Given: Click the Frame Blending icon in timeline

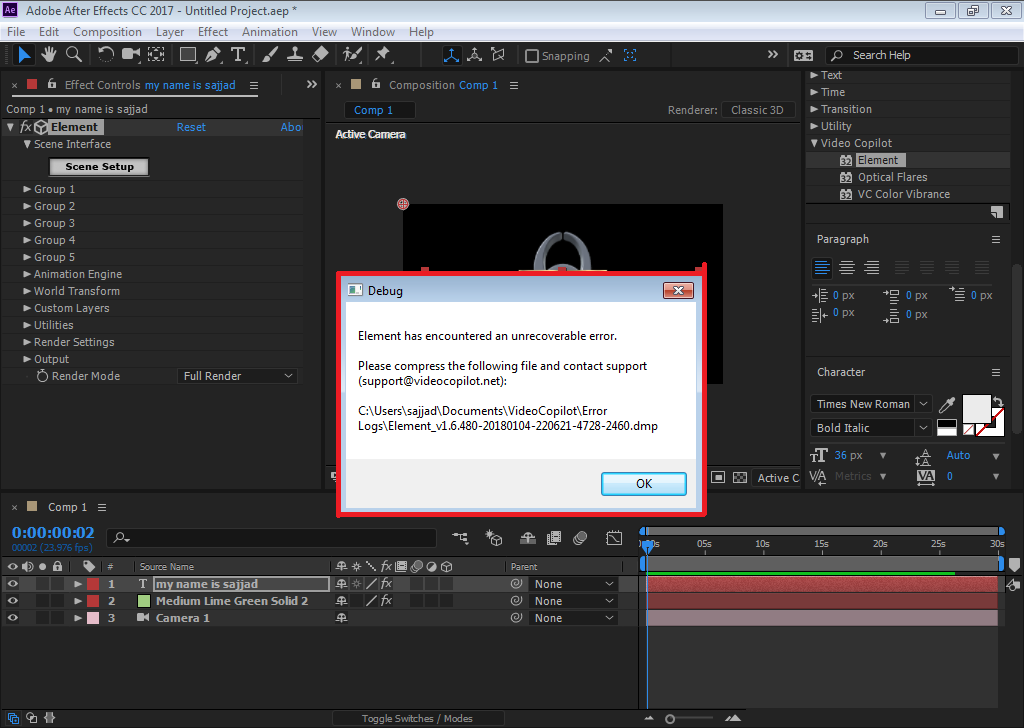Looking at the screenshot, I should pos(554,538).
